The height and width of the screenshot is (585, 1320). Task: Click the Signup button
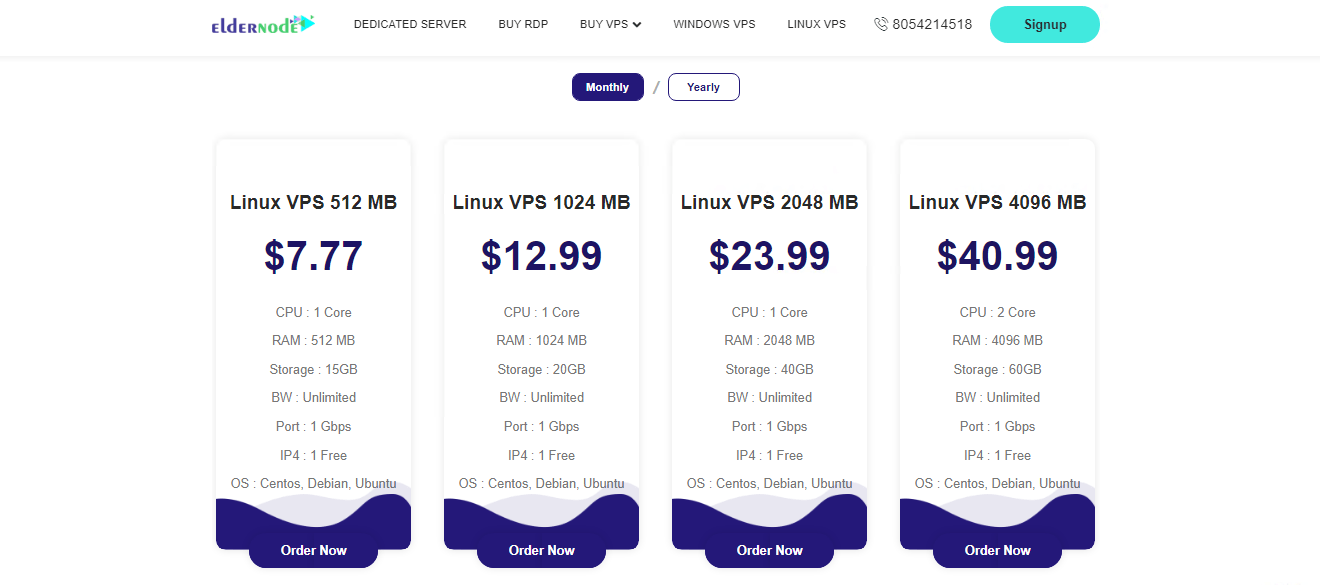pyautogui.click(x=1045, y=24)
